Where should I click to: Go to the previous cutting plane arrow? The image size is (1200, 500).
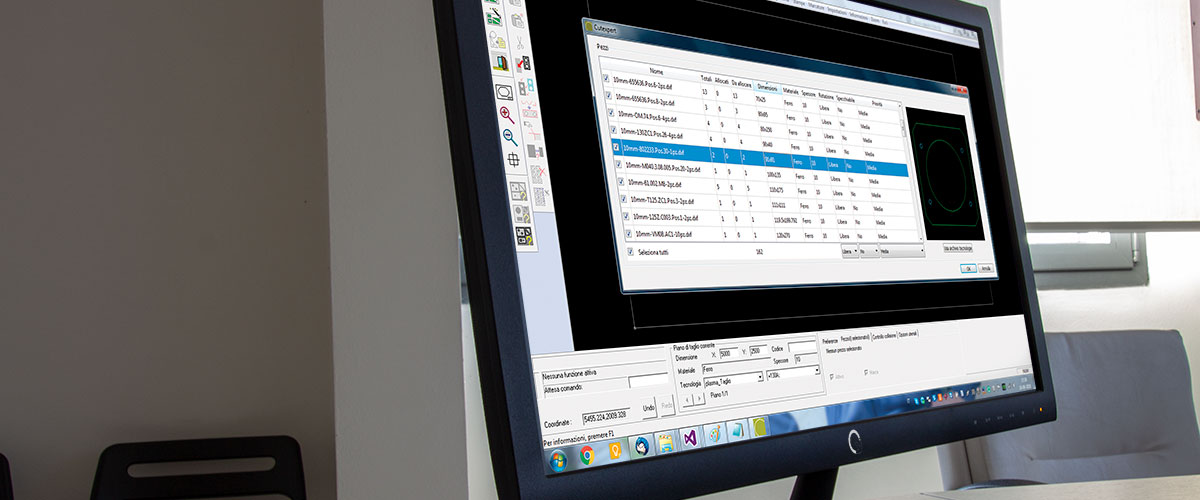[x=686, y=398]
